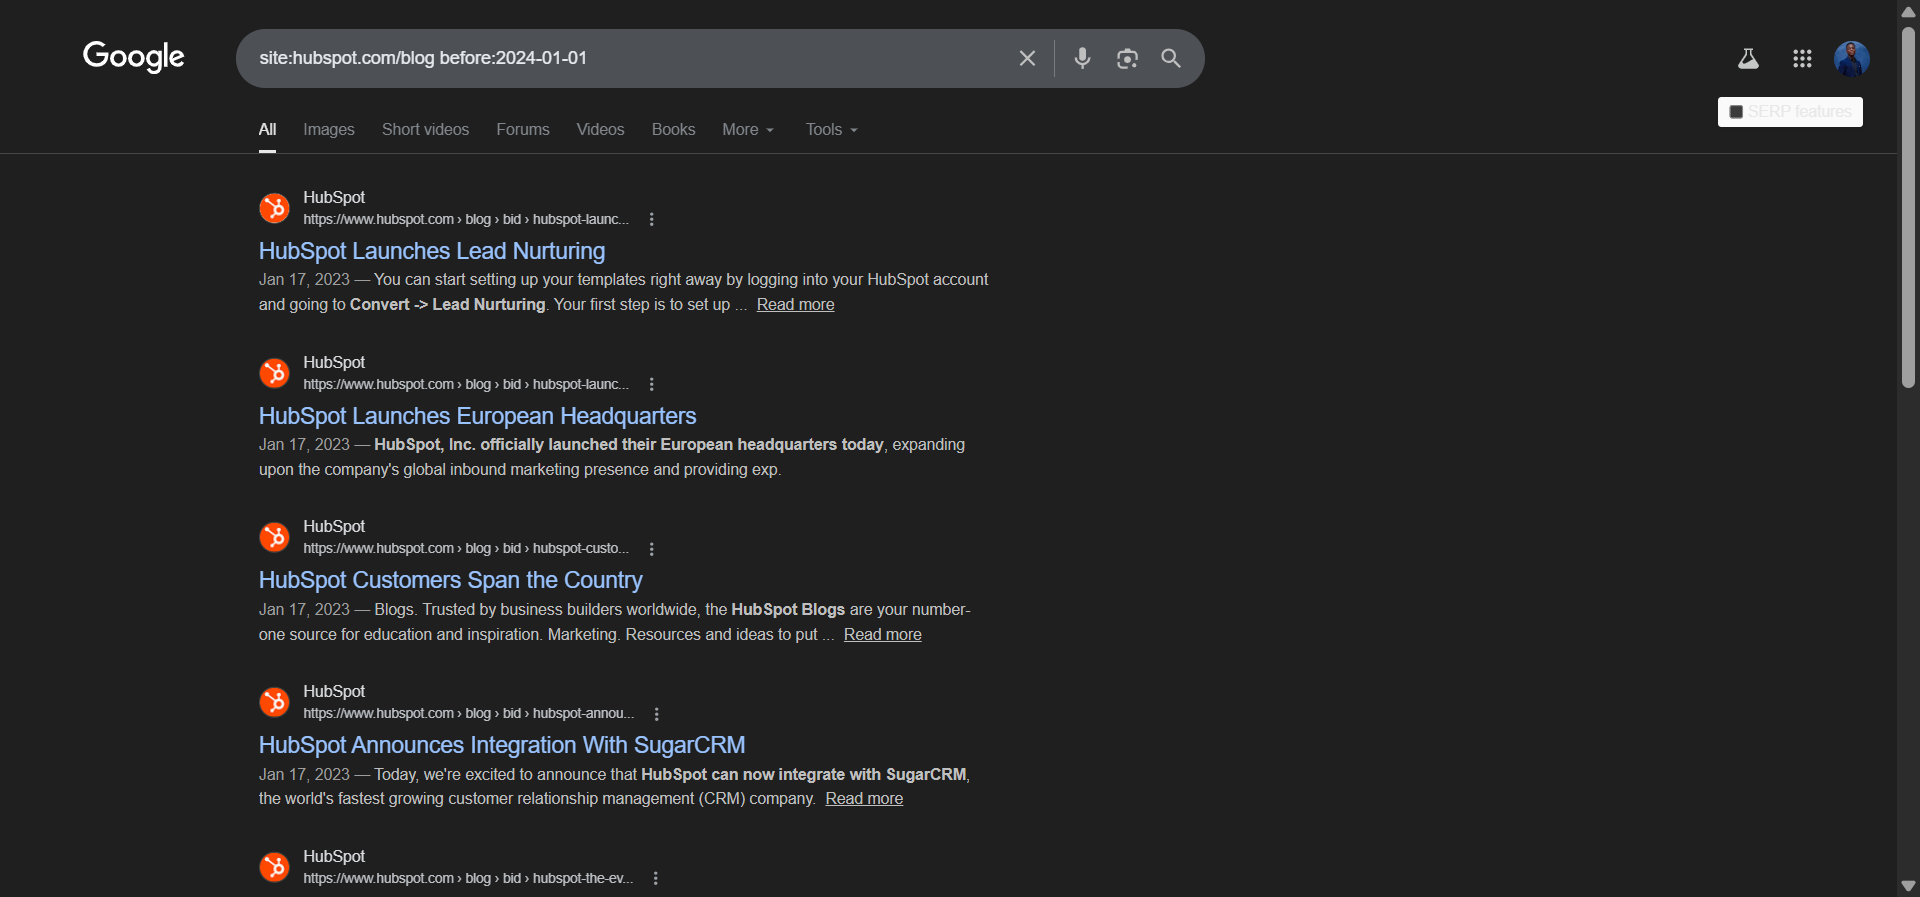Click the scrollbar up arrow
The height and width of the screenshot is (897, 1920).
pyautogui.click(x=1908, y=12)
